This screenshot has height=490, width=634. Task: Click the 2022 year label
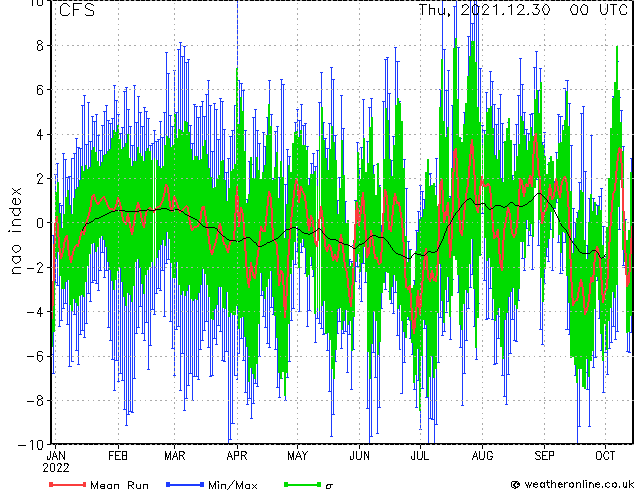56,468
